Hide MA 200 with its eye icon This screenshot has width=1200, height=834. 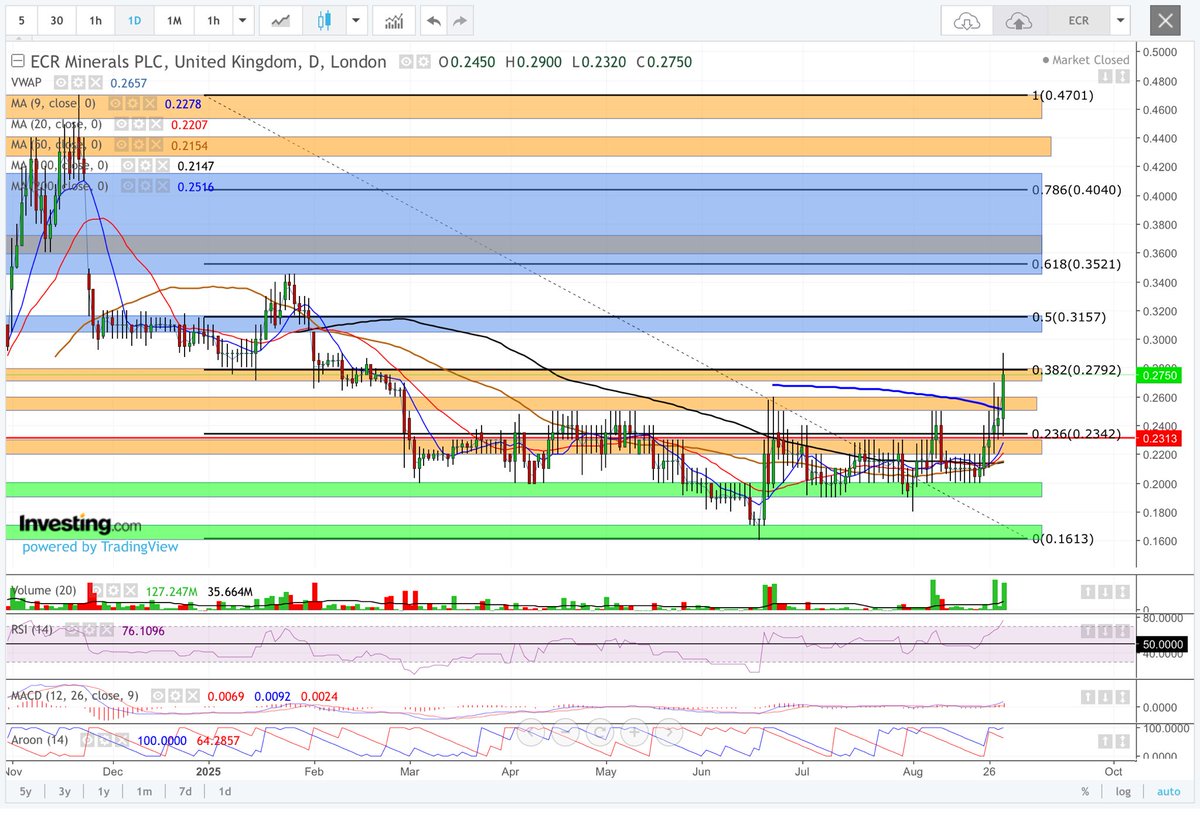tap(128, 186)
